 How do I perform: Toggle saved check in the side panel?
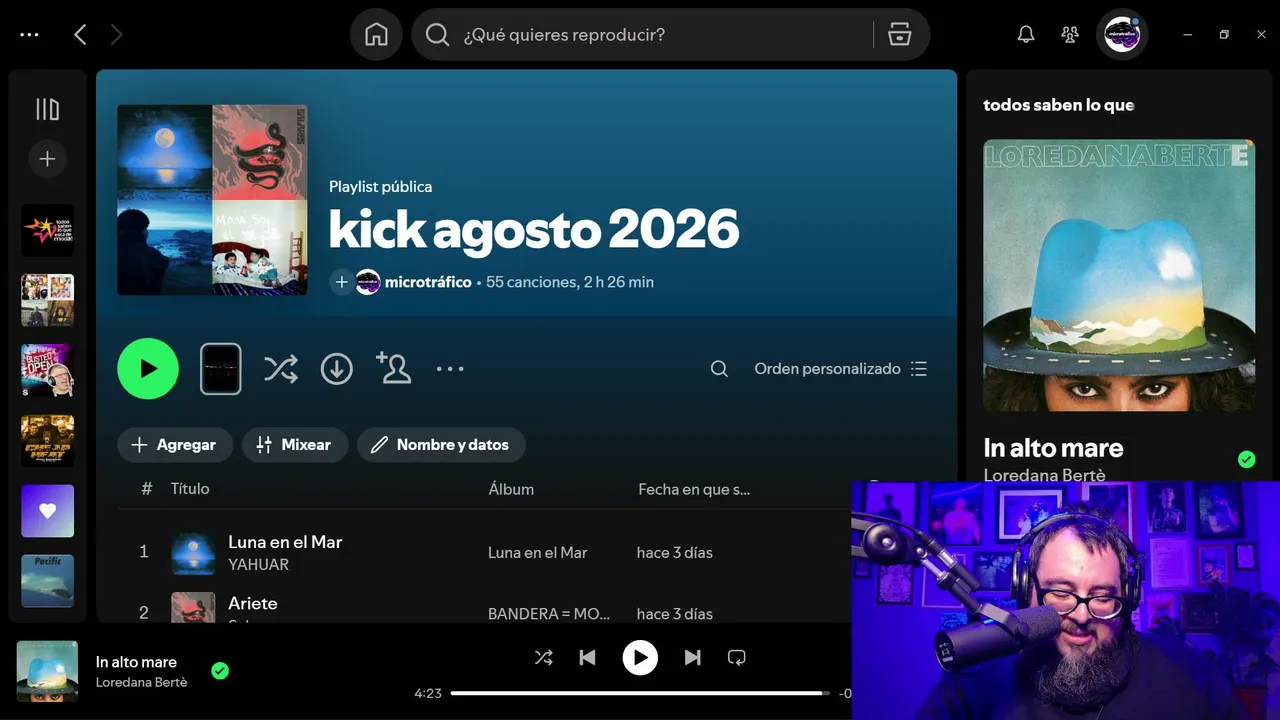(1246, 459)
